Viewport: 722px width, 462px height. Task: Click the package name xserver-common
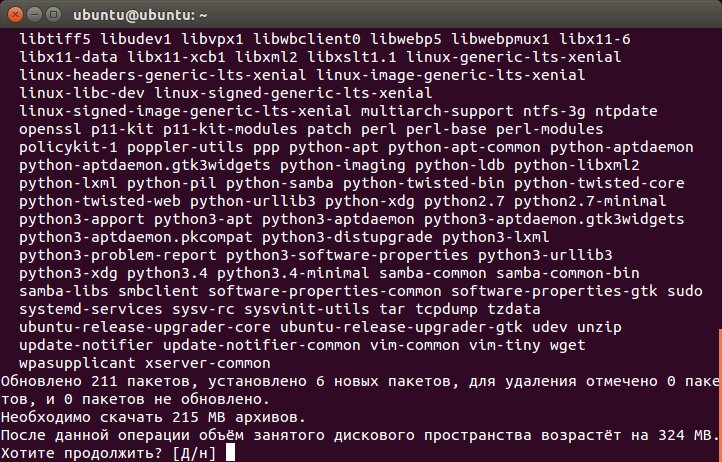208,363
